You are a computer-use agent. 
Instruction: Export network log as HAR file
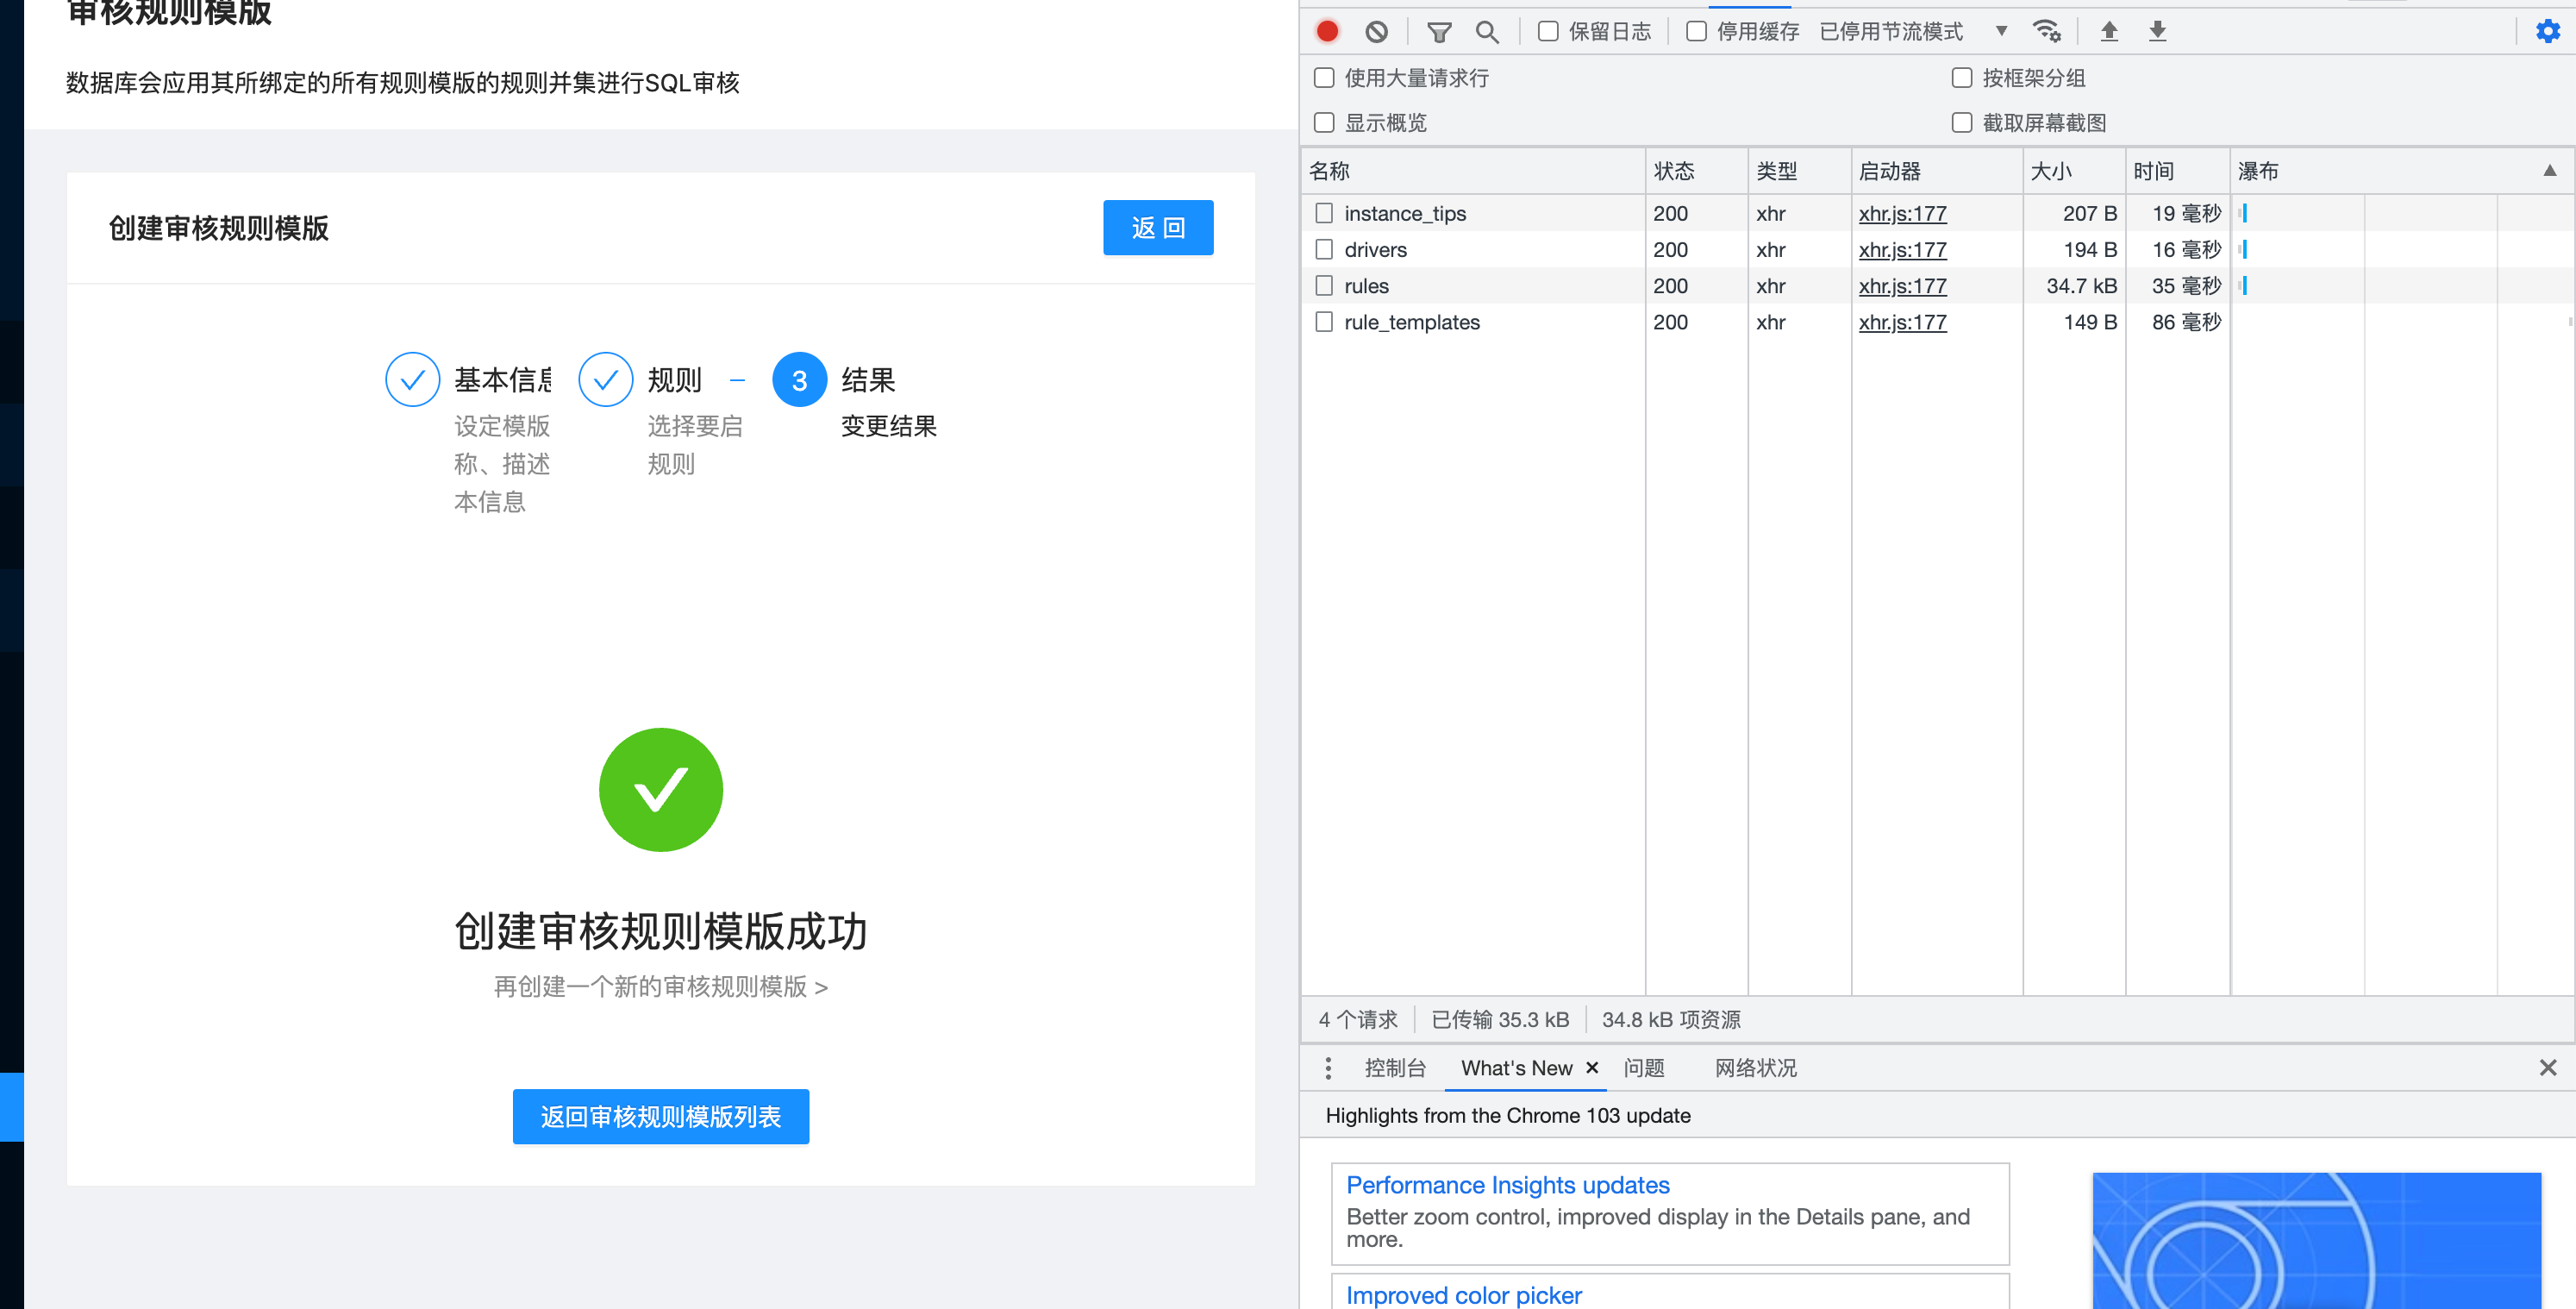tap(2156, 31)
